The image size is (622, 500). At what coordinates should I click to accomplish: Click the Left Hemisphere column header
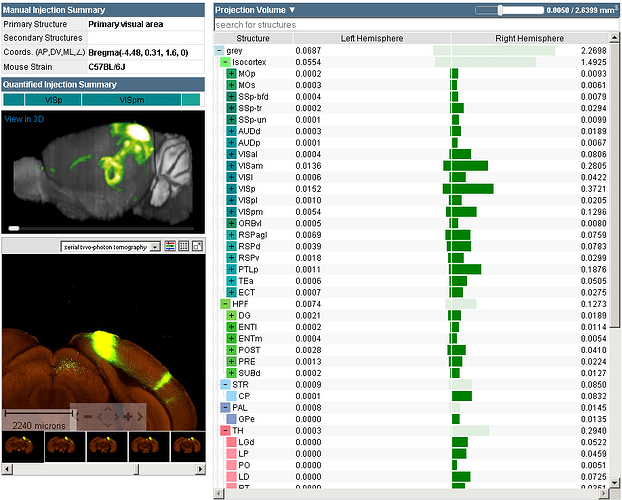372,38
